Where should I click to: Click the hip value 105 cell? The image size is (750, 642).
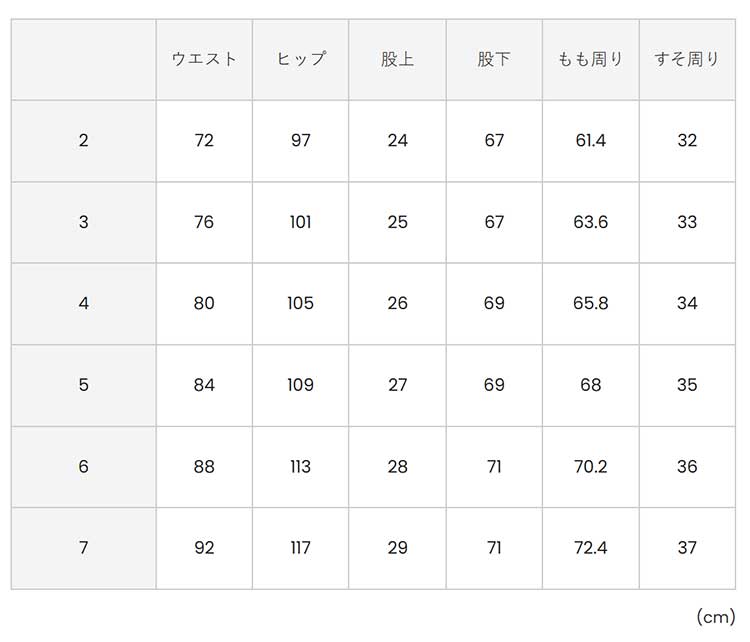point(301,304)
